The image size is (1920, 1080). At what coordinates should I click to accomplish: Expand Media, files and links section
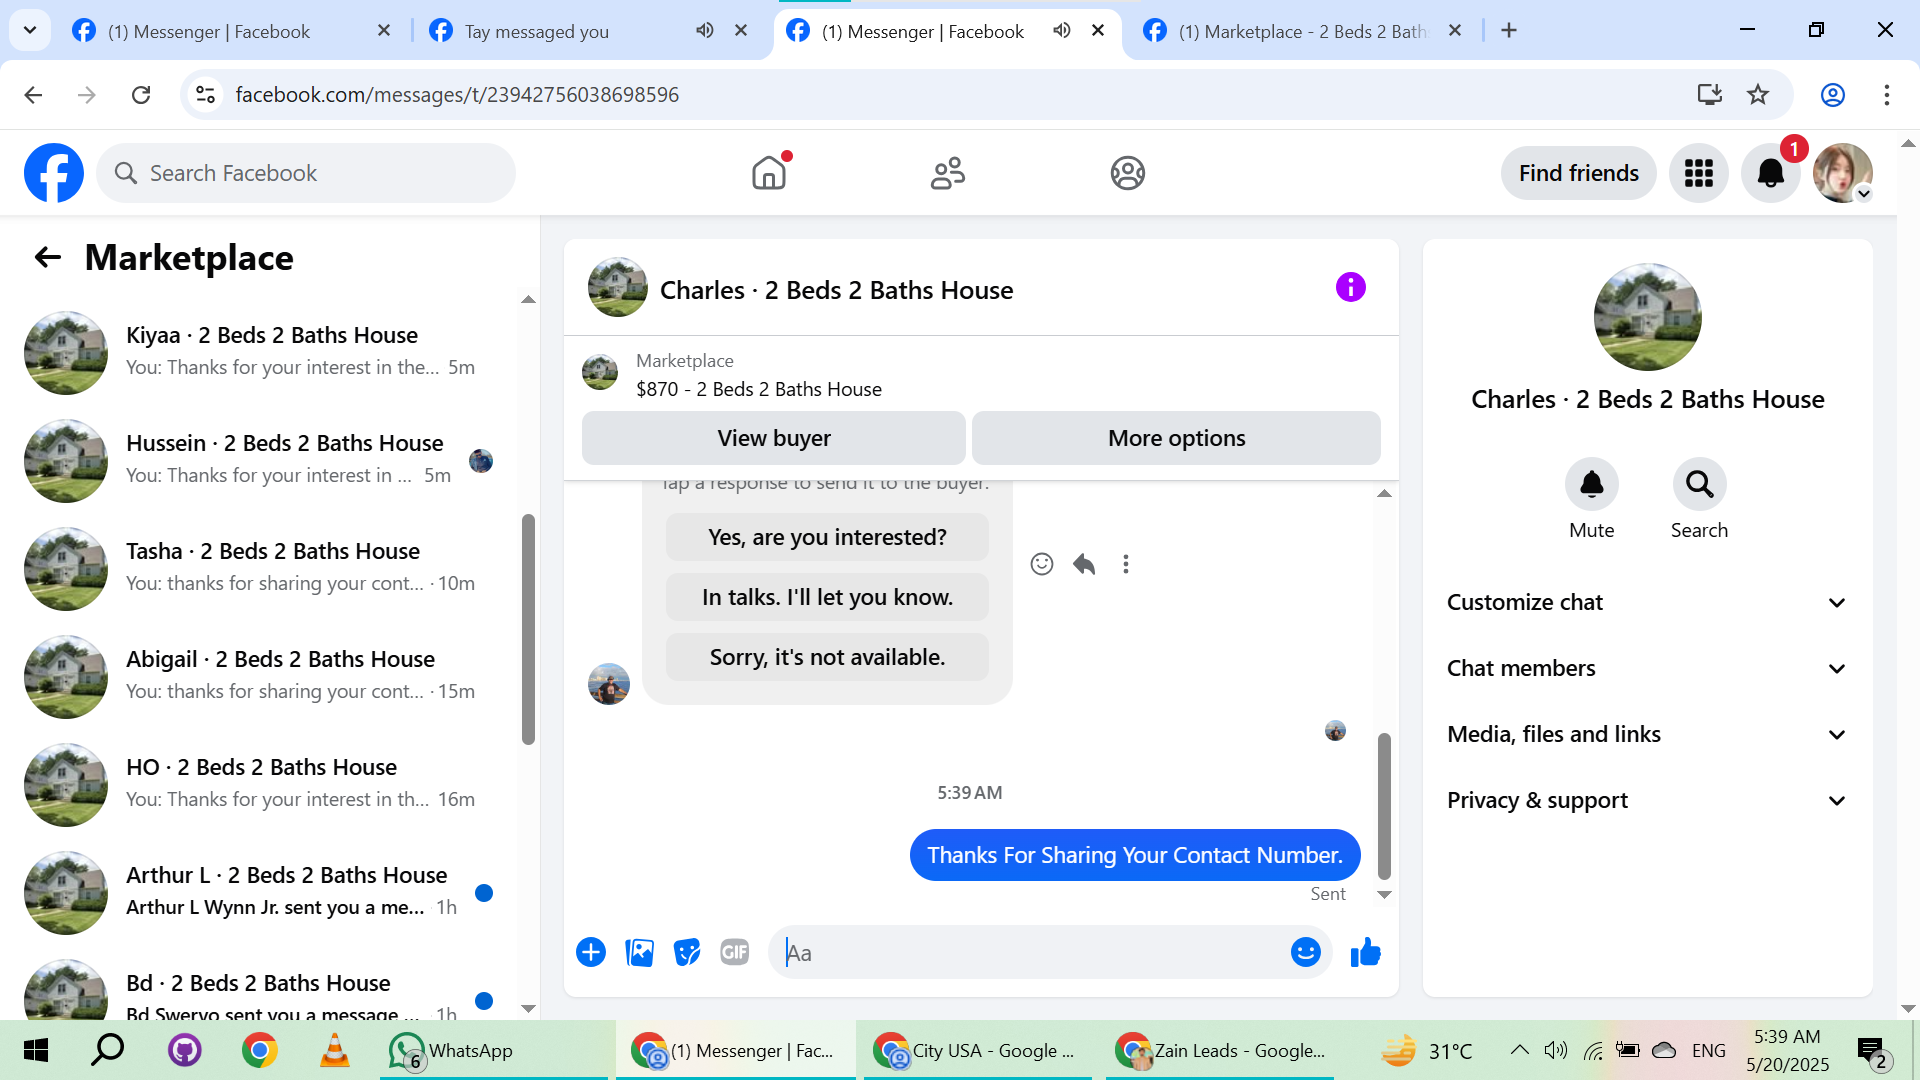point(1647,734)
